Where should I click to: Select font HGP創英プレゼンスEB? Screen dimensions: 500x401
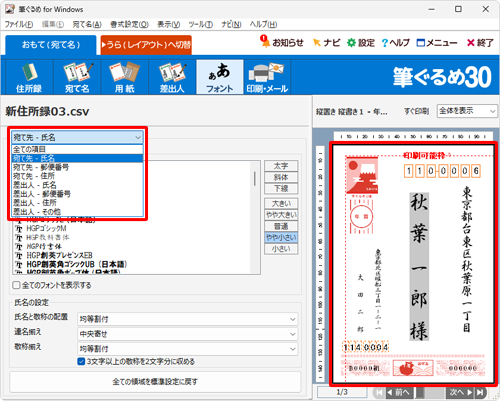[59, 256]
